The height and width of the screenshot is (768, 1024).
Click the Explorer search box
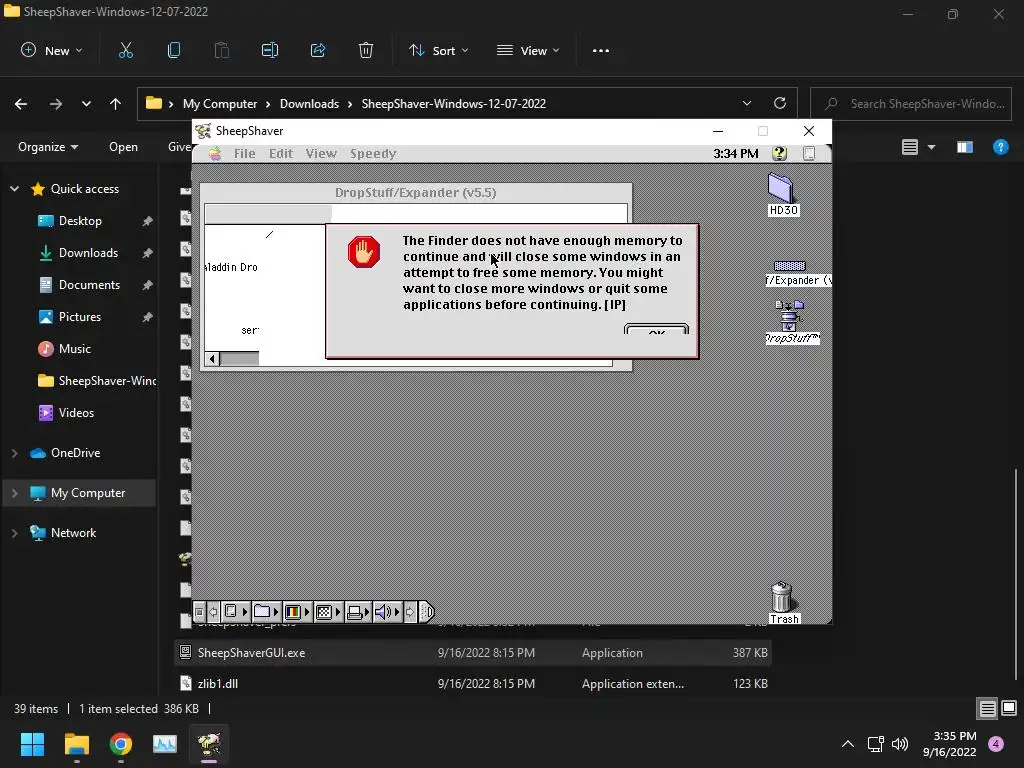911,103
